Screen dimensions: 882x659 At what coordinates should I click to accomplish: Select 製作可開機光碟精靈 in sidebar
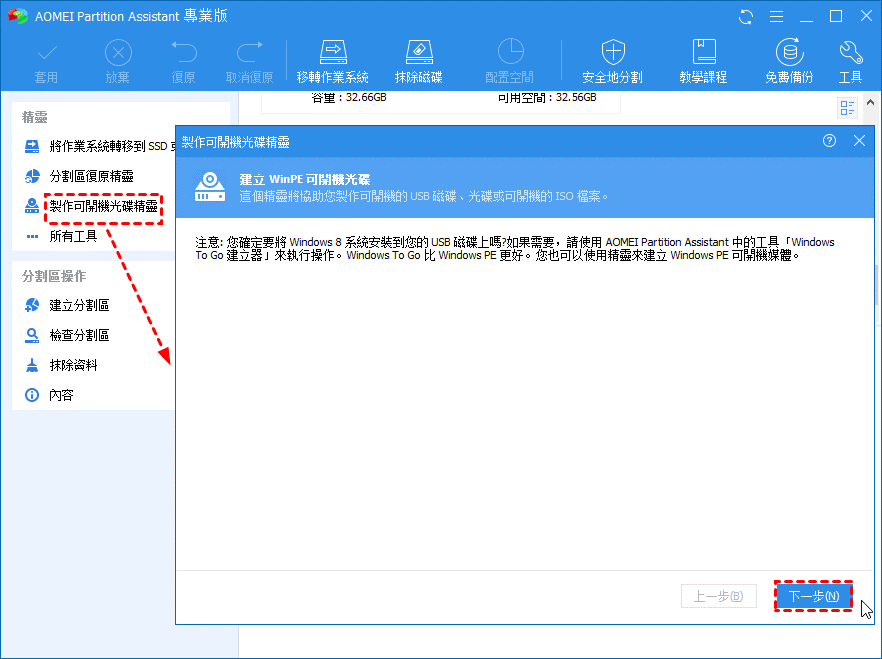tap(104, 206)
